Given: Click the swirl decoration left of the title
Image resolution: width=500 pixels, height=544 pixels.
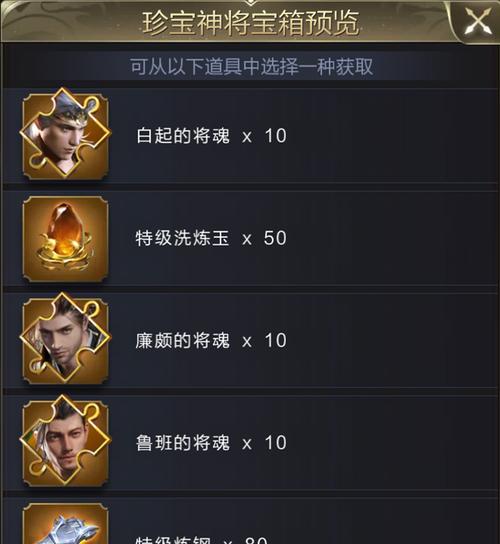Looking at the screenshot, I should pyautogui.click(x=52, y=17).
